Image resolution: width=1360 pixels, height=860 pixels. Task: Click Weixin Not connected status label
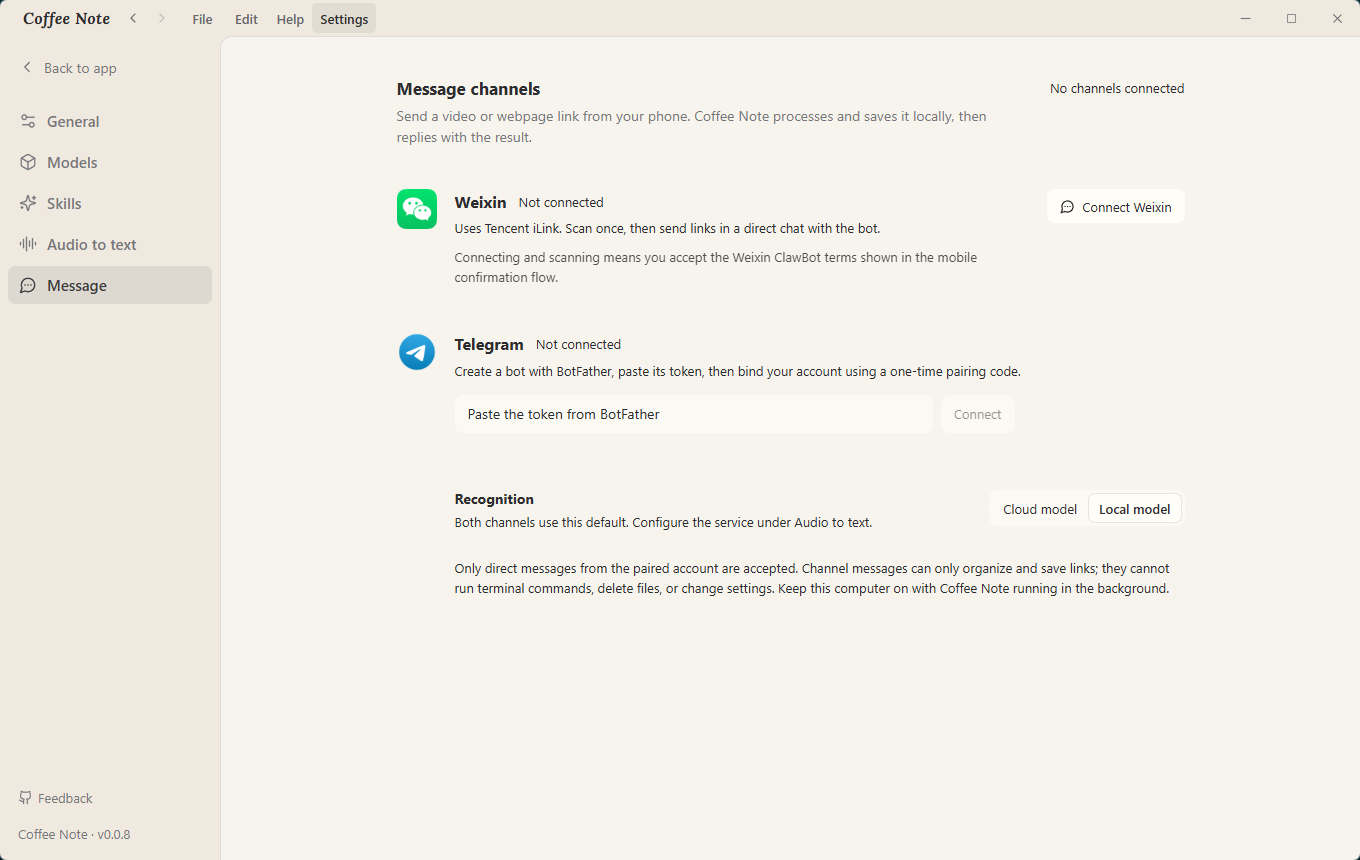pyautogui.click(x=561, y=202)
